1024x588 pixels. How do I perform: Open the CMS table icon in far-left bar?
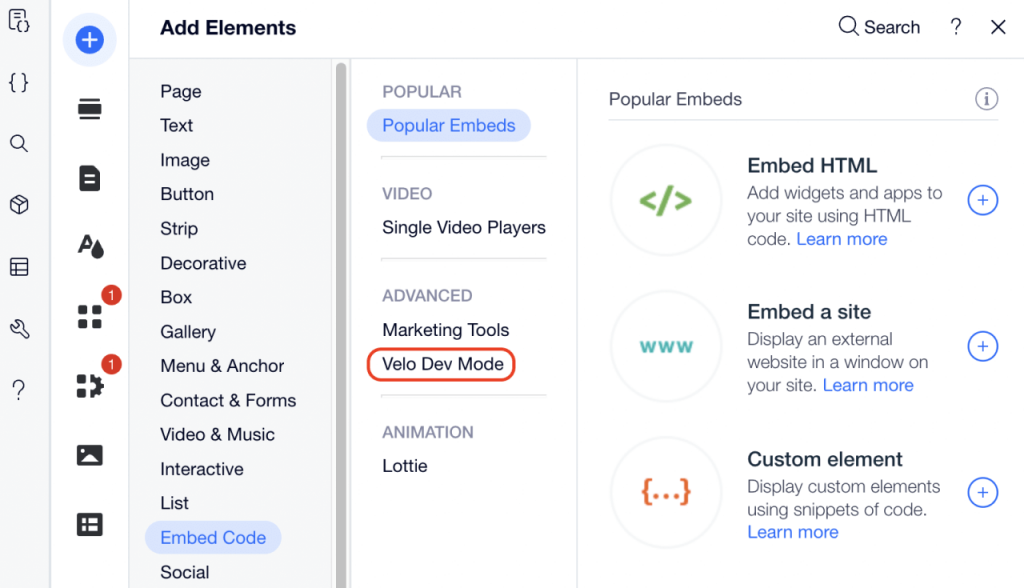pos(18,266)
